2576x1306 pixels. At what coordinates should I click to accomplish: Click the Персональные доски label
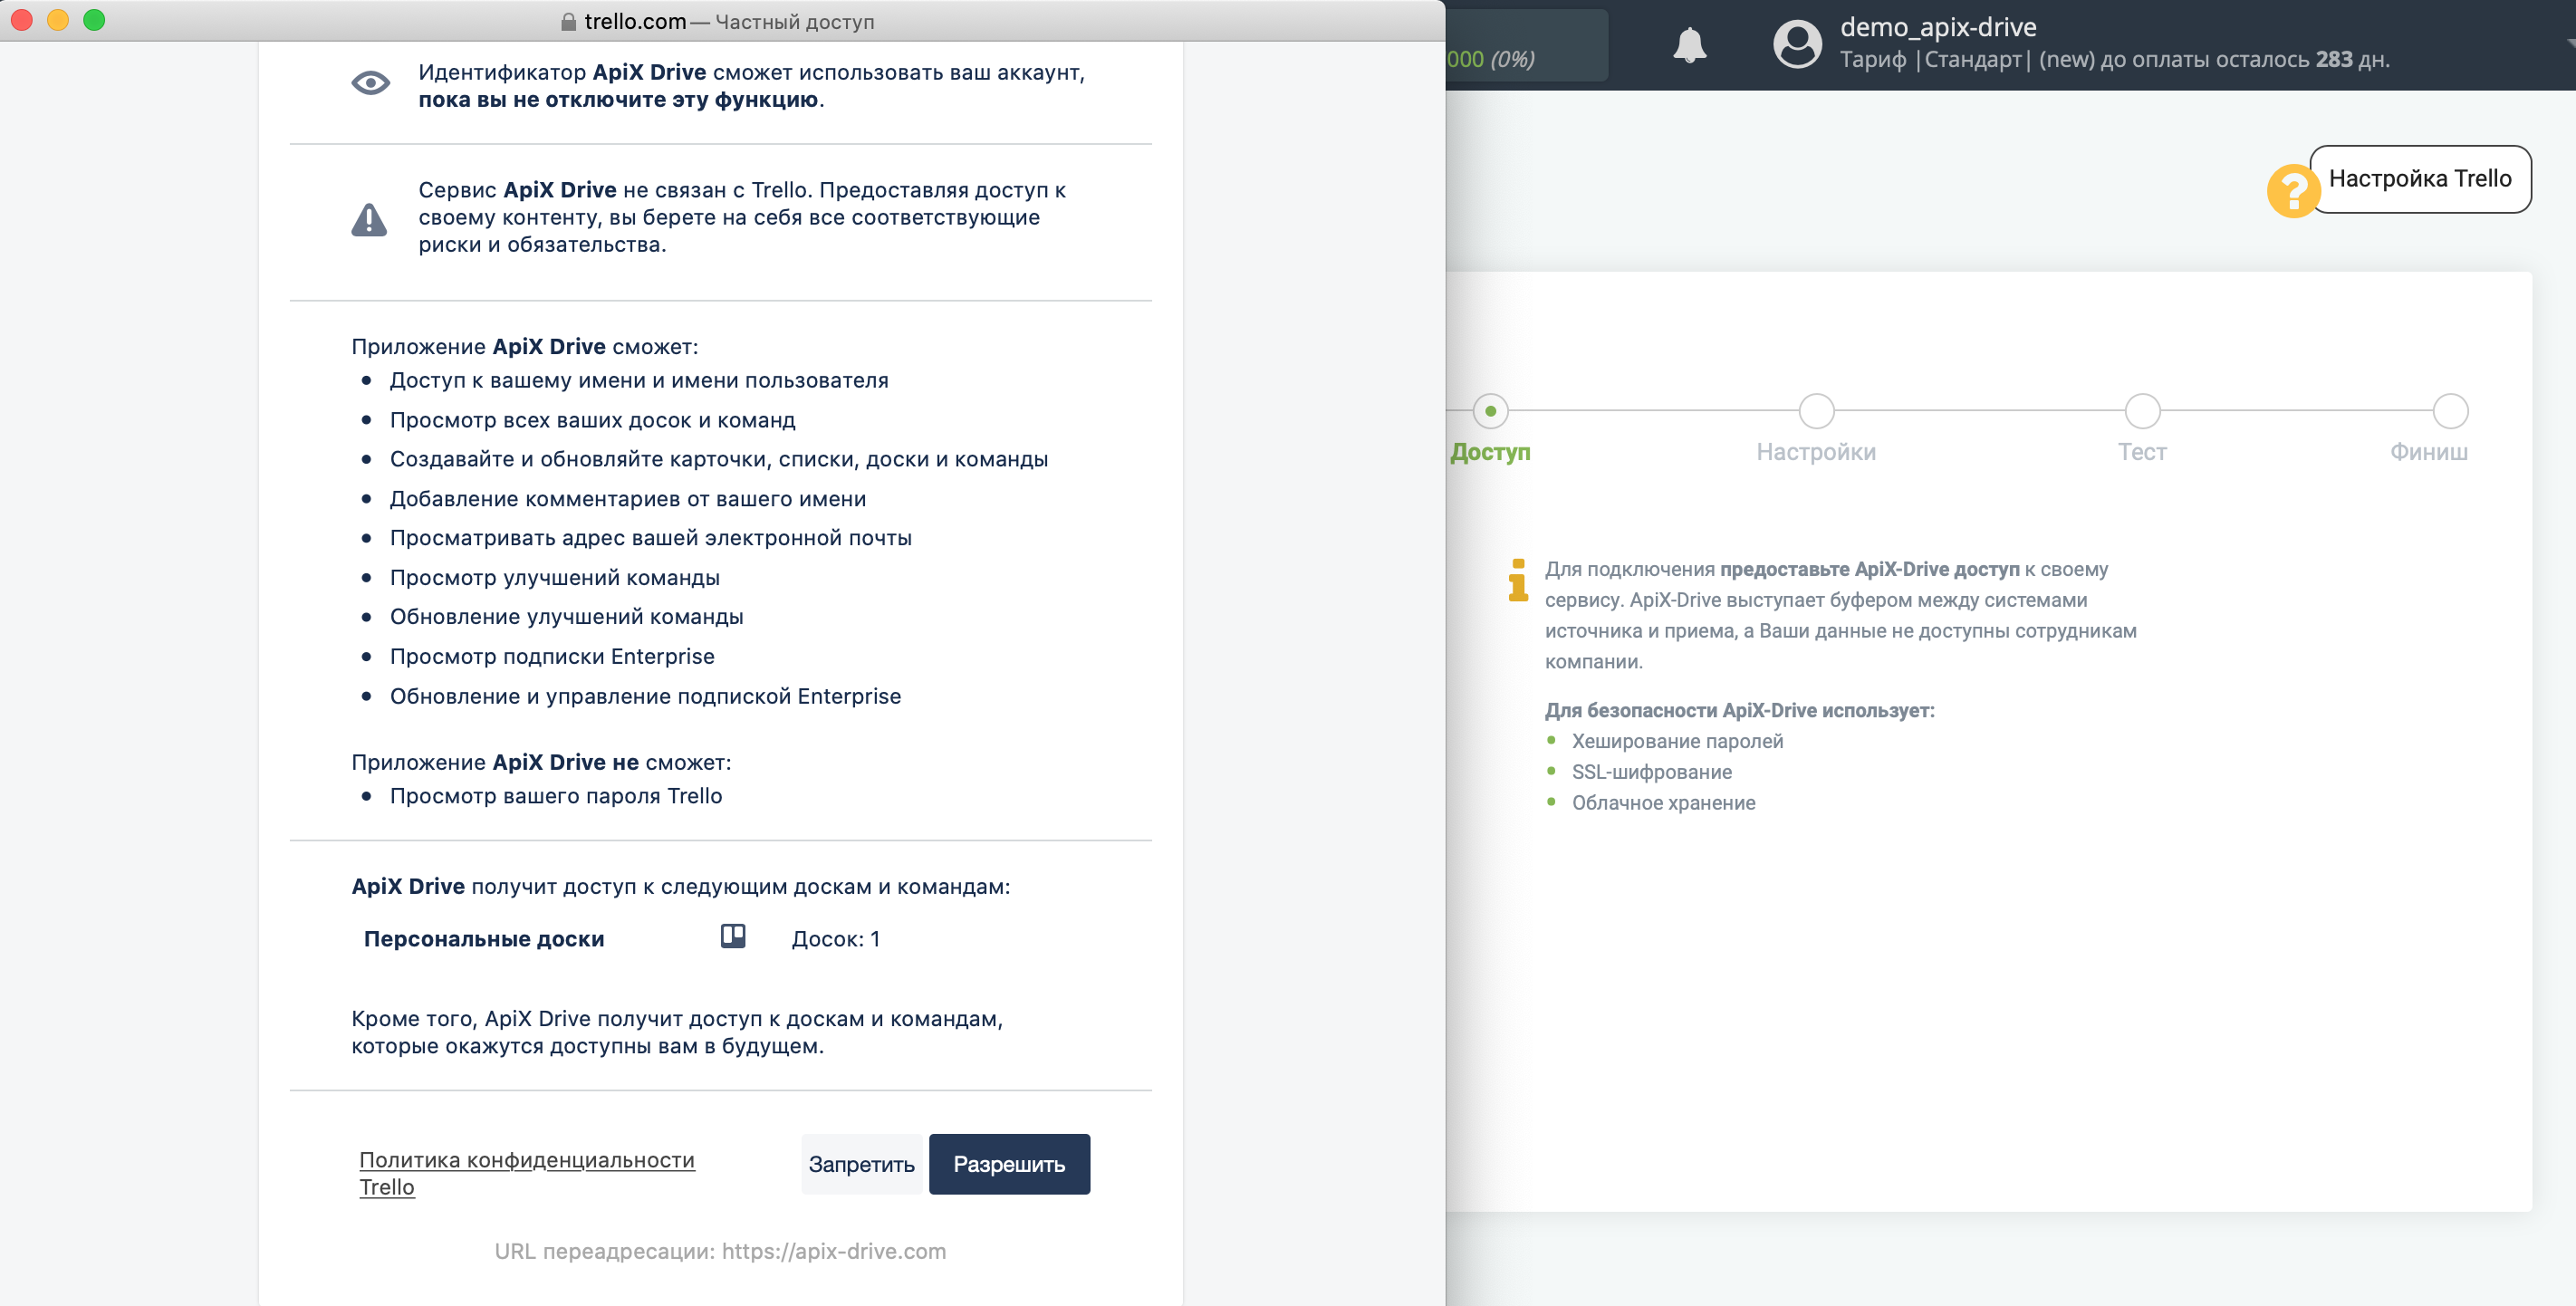click(484, 939)
